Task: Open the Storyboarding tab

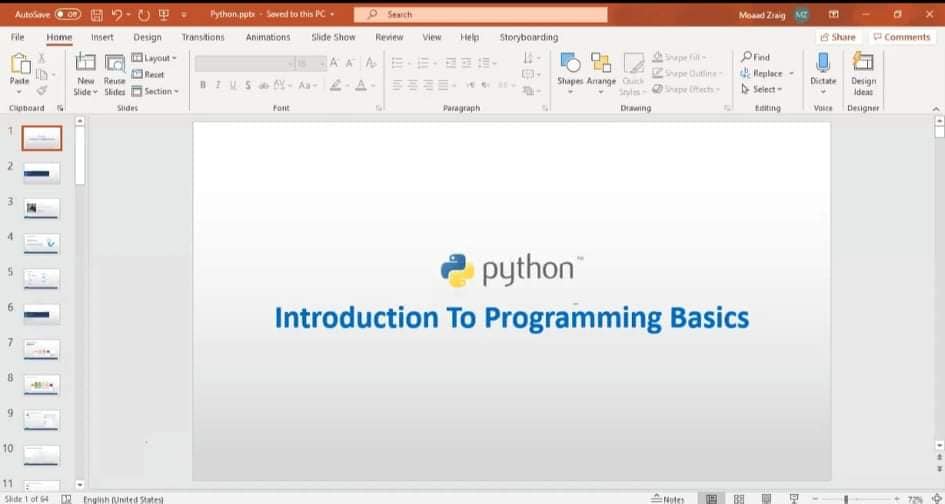Action: point(529,37)
